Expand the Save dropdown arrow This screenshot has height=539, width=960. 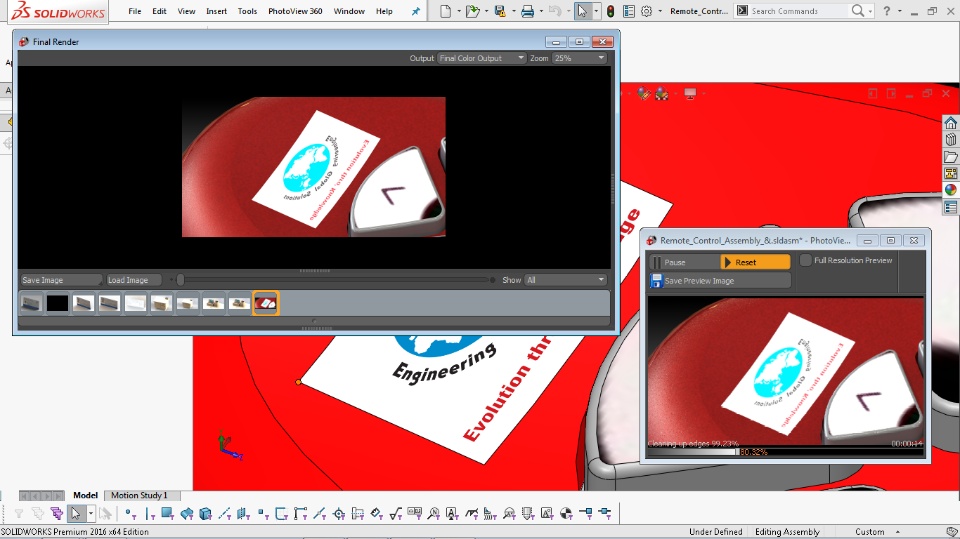pos(513,11)
